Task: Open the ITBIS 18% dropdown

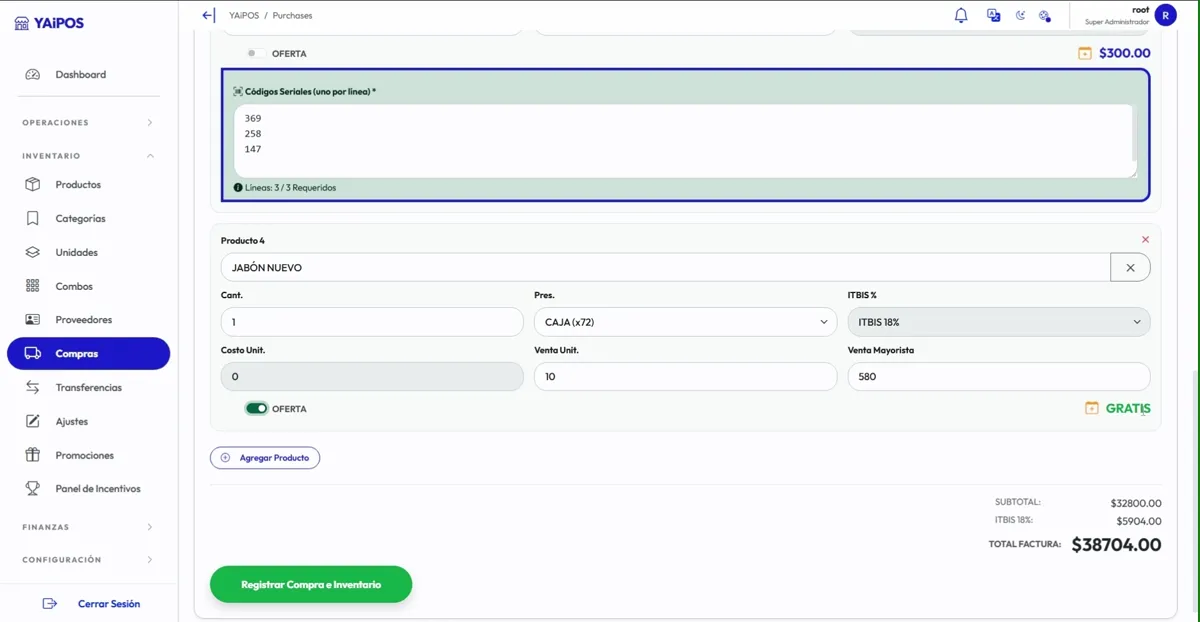Action: pos(999,322)
